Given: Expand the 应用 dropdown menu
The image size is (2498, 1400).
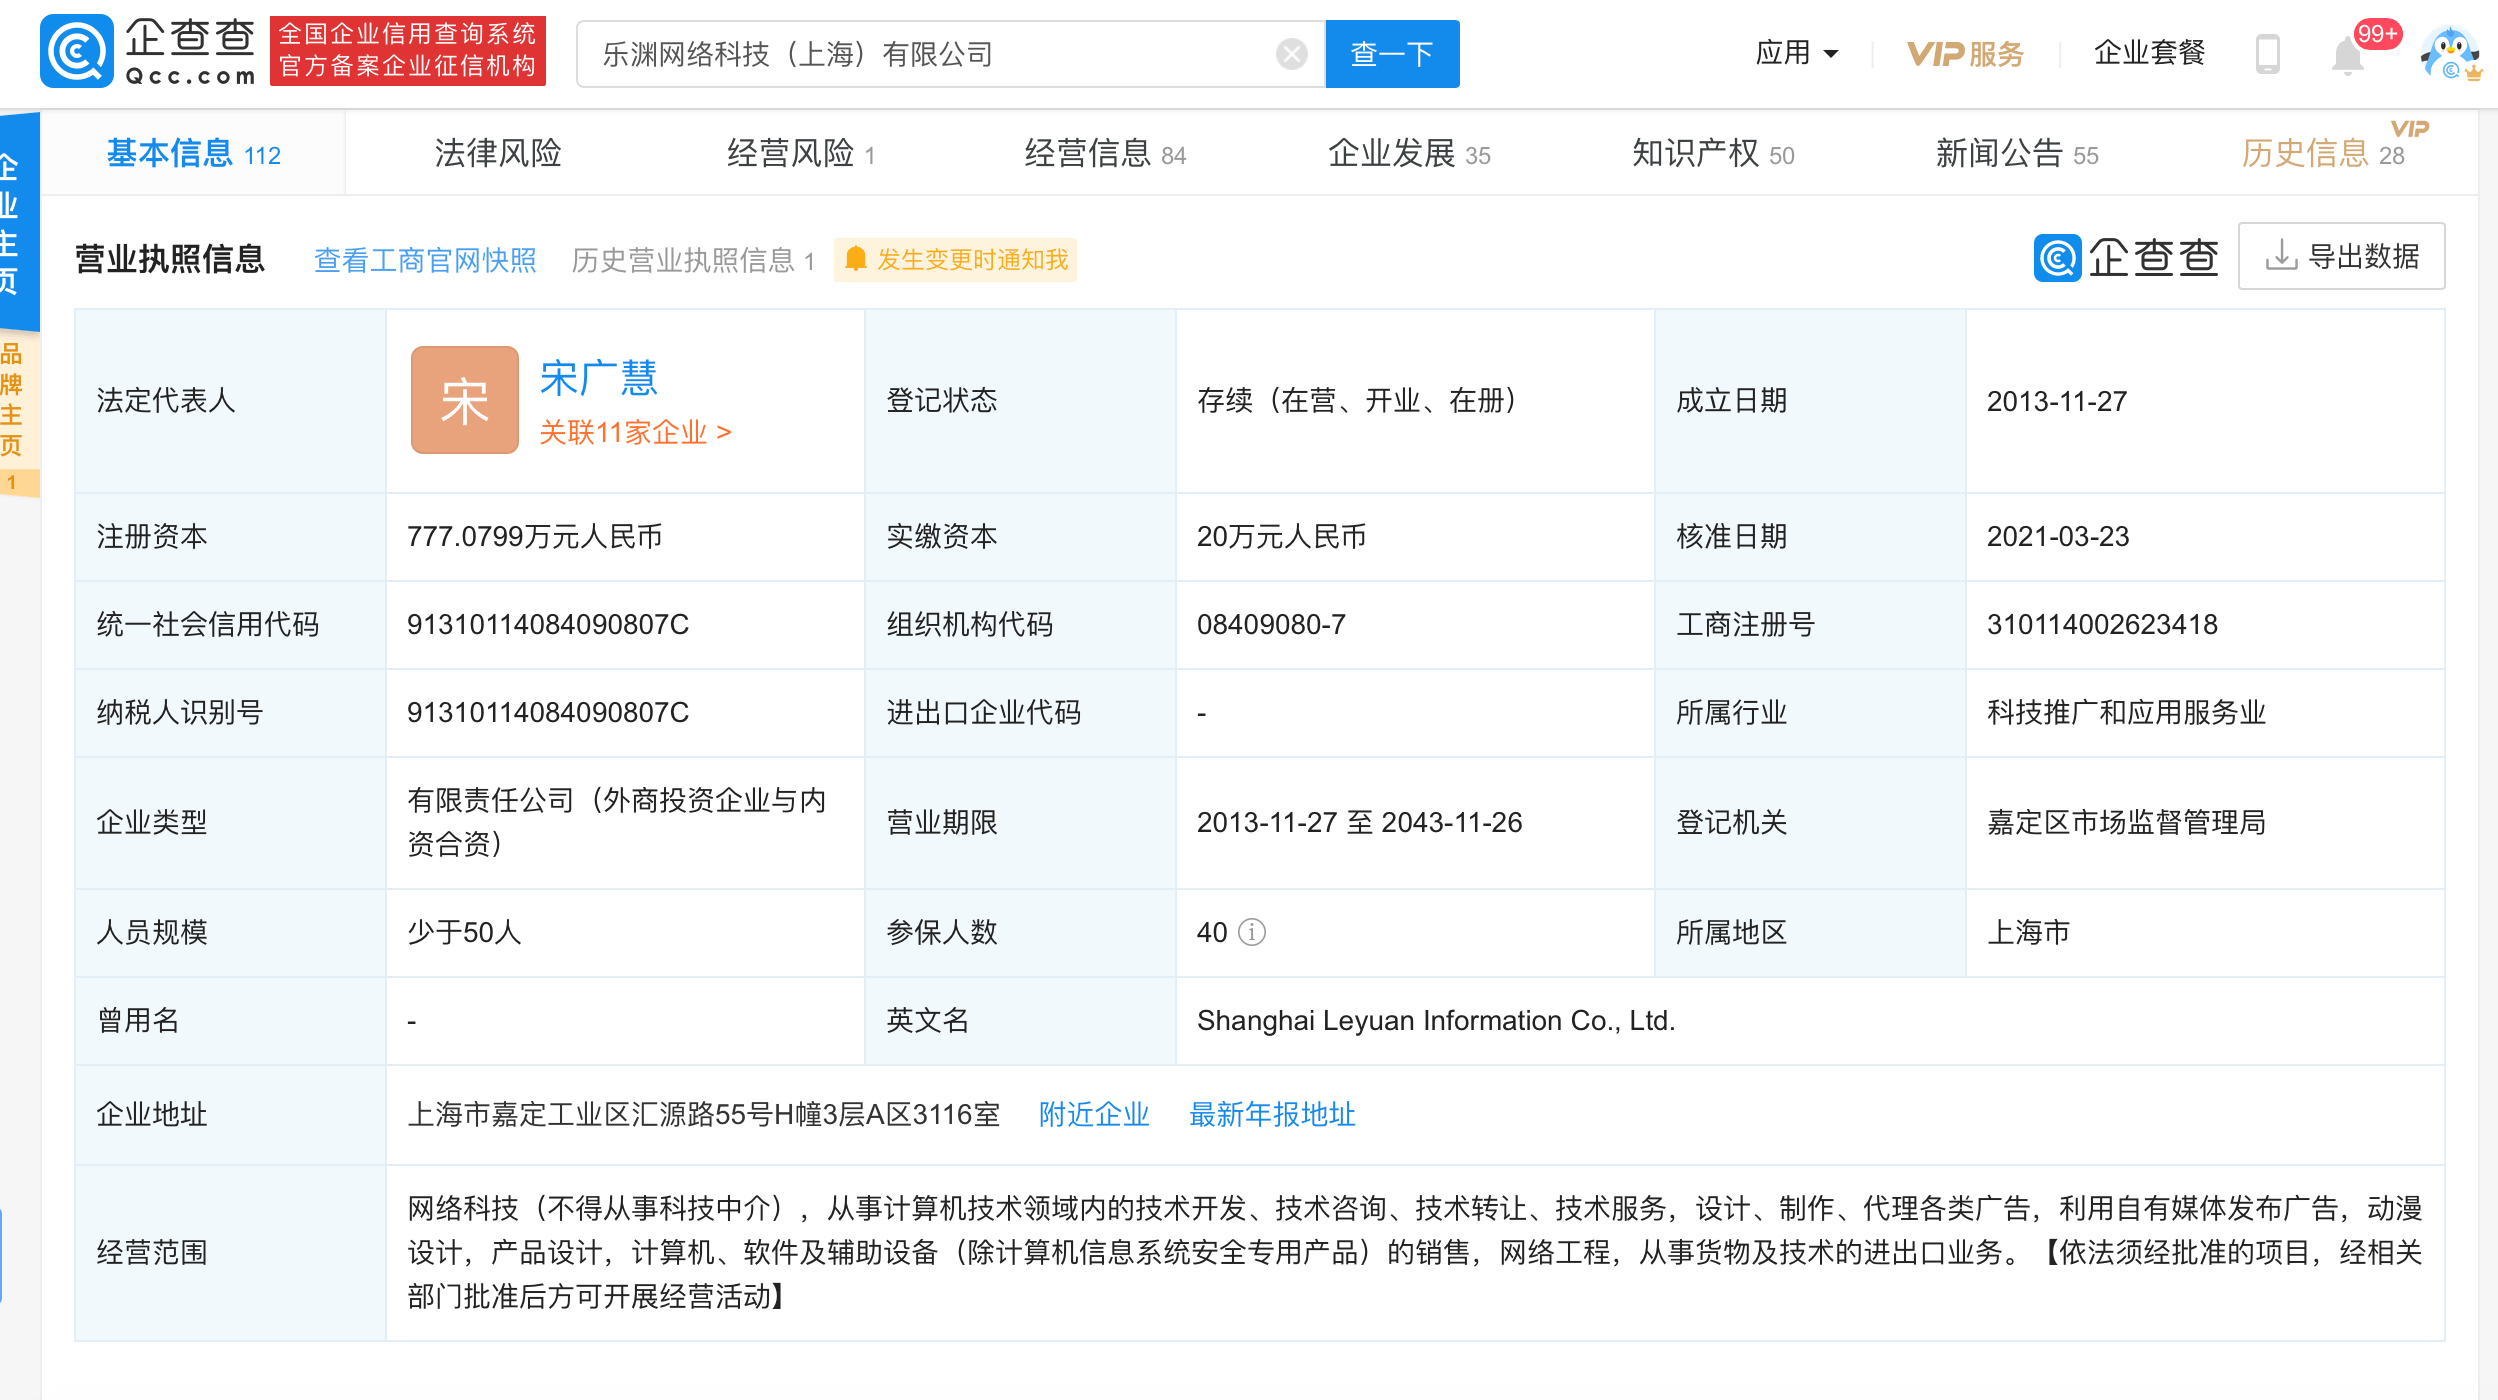Looking at the screenshot, I should coord(1797,53).
